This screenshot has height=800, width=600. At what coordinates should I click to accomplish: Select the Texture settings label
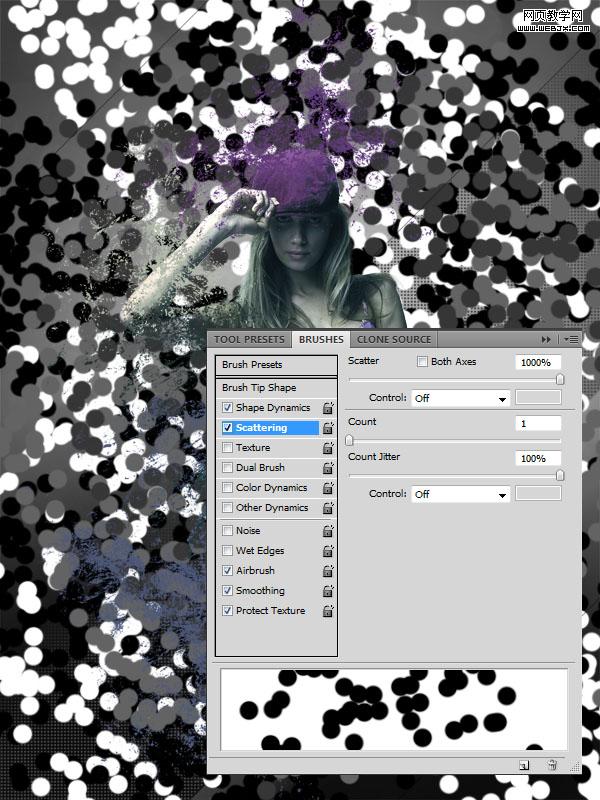point(253,447)
